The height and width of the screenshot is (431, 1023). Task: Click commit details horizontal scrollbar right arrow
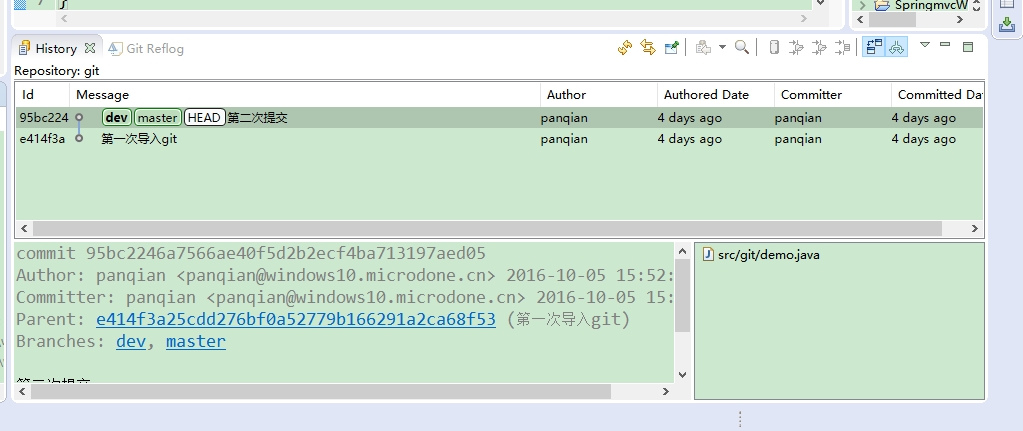pos(665,391)
